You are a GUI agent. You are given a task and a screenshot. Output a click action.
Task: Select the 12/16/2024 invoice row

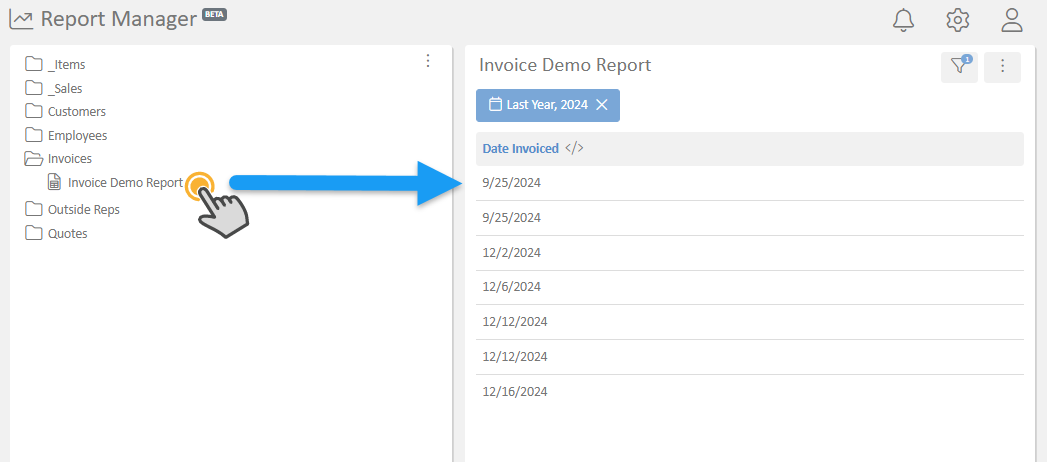tap(514, 391)
